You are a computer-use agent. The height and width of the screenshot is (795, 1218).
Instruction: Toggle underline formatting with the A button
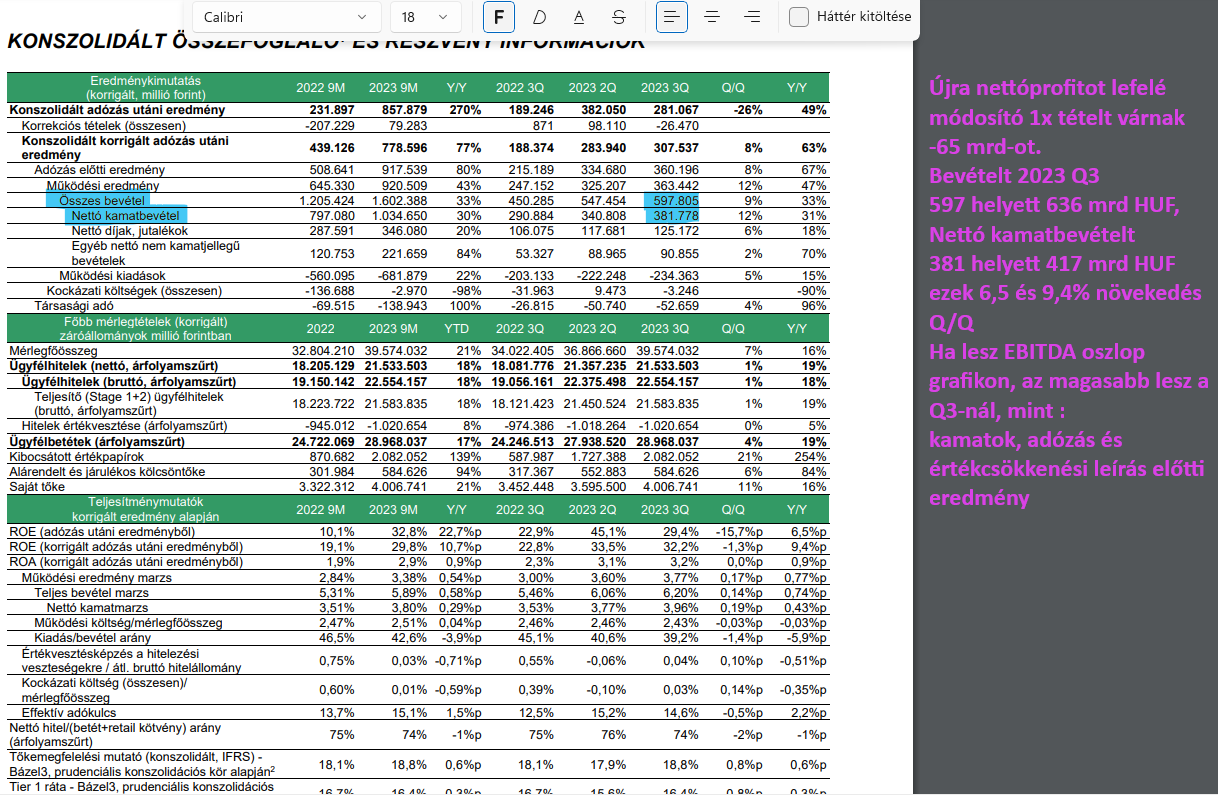579,17
